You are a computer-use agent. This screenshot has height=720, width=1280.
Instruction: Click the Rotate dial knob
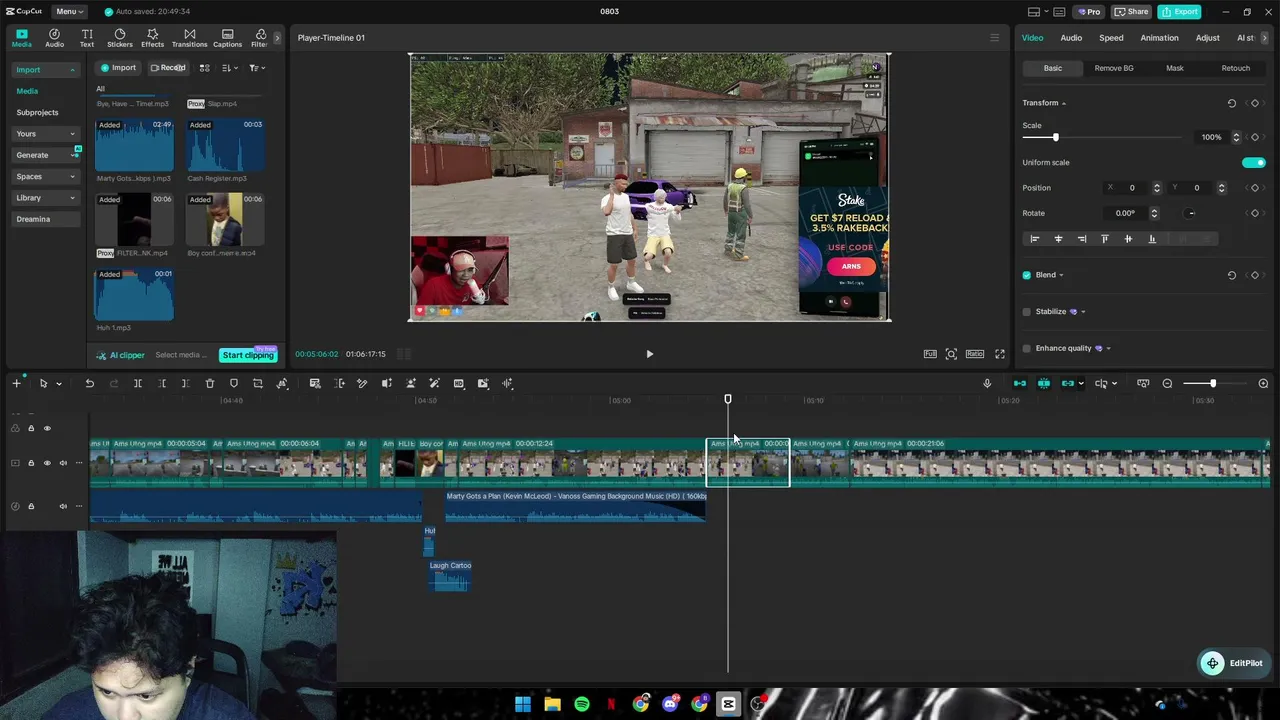[1191, 213]
